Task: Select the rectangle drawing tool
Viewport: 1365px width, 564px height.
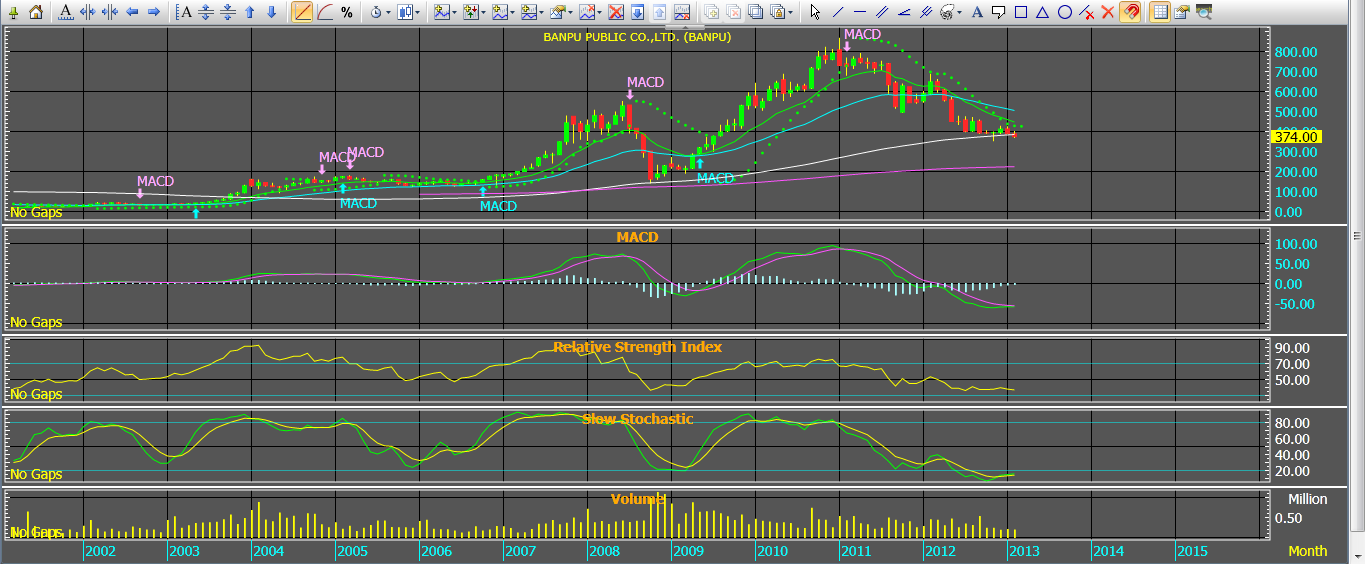Action: coord(1021,12)
